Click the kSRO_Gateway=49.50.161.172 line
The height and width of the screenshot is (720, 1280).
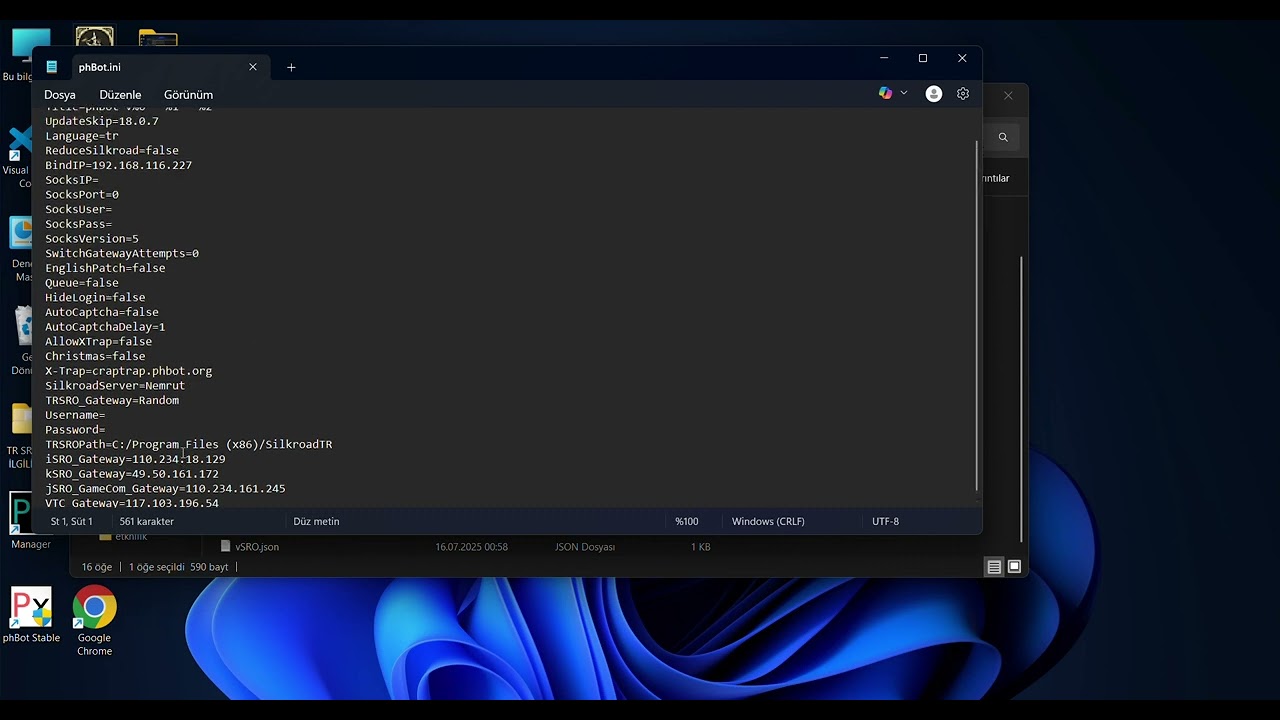coord(132,474)
